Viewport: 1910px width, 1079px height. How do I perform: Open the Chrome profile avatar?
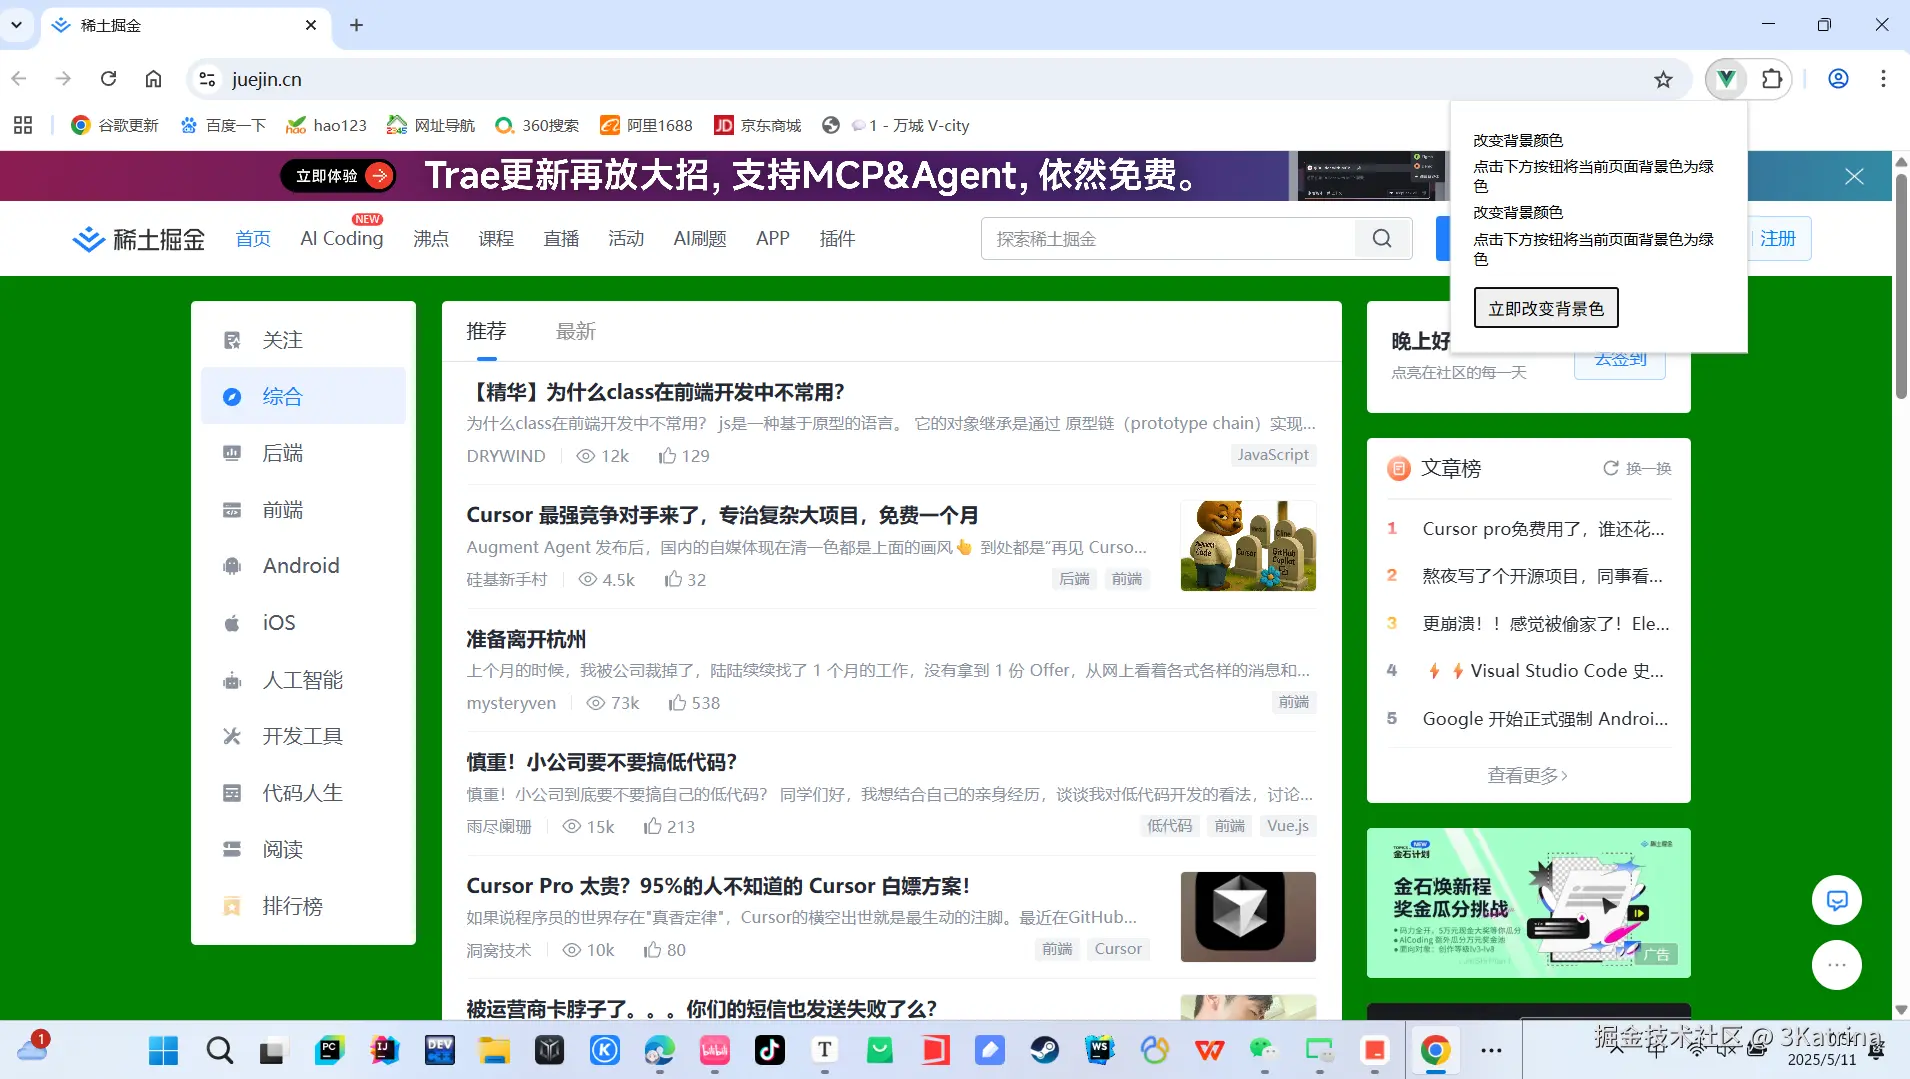(1838, 79)
